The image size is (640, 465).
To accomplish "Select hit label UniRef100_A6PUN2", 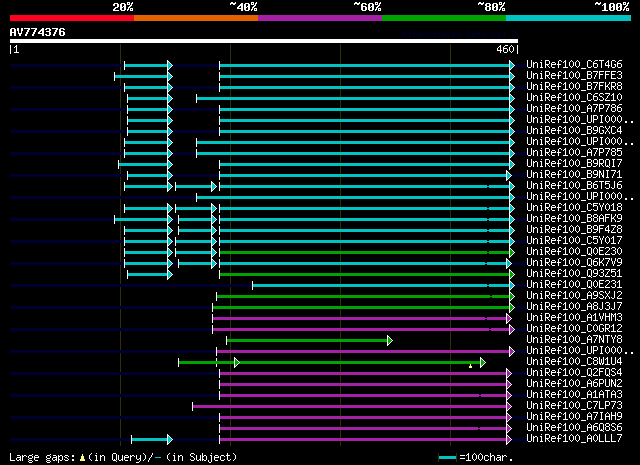I will 574,384.
